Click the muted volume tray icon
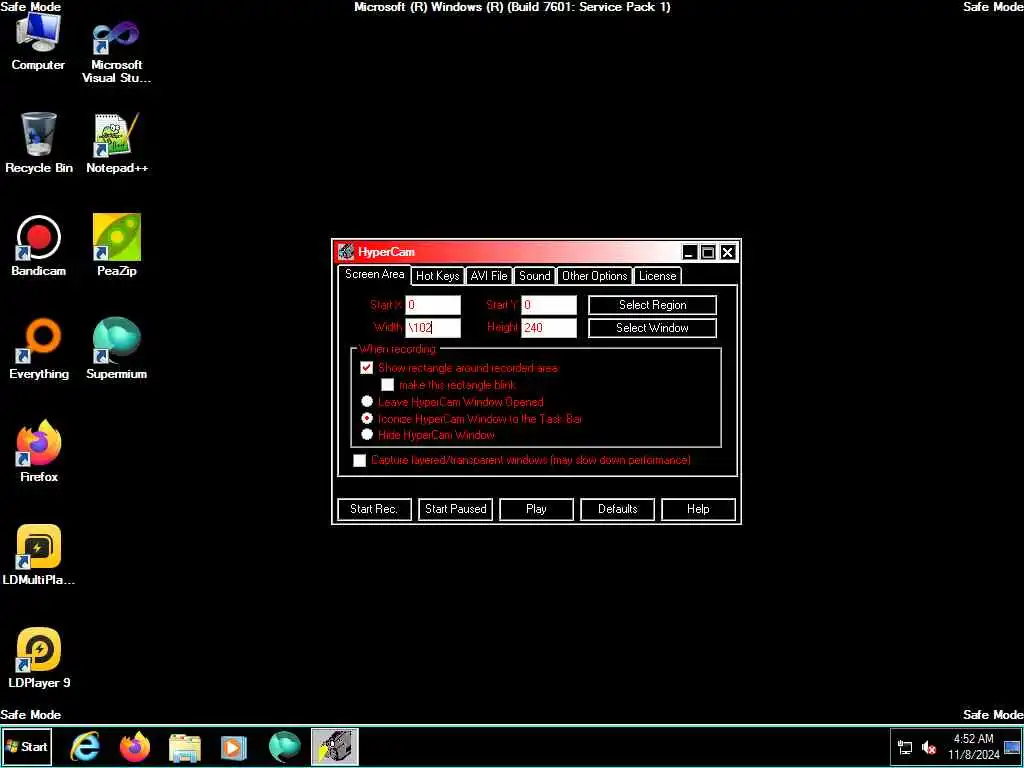The image size is (1024, 768). pyautogui.click(x=929, y=747)
